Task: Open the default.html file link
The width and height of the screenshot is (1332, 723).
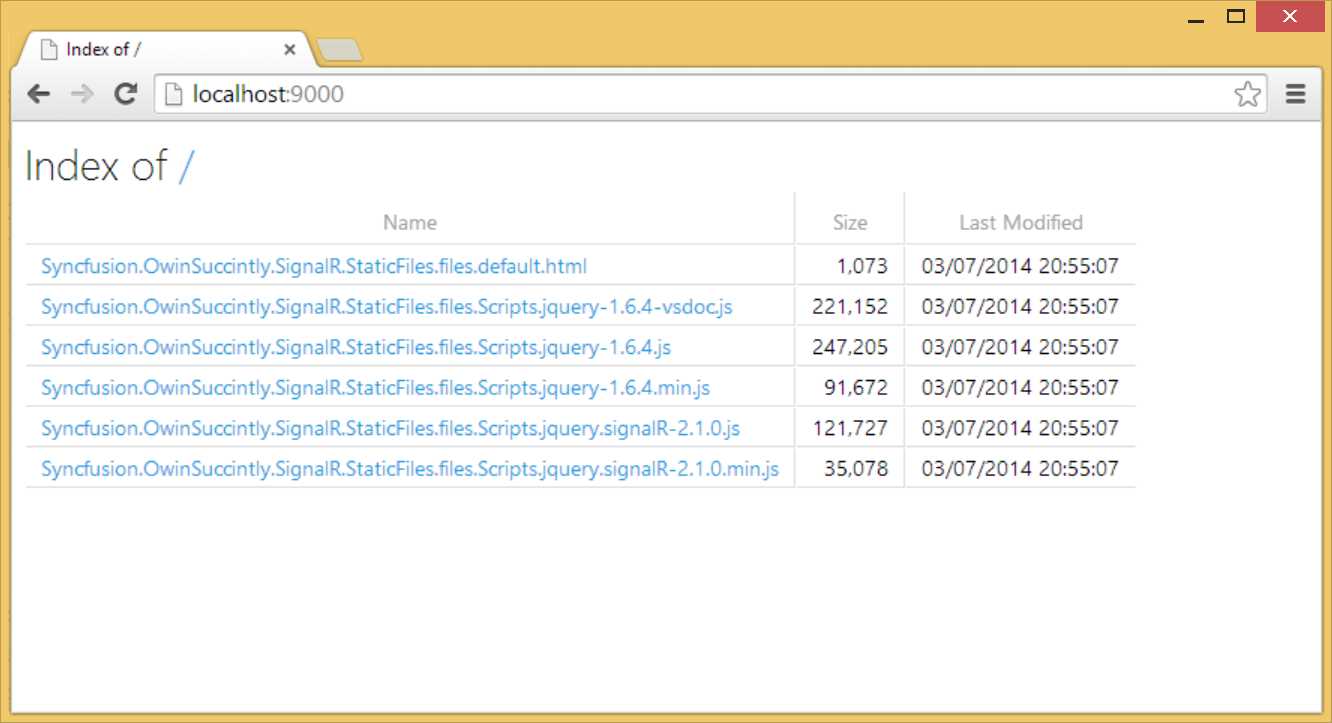Action: 314,266
